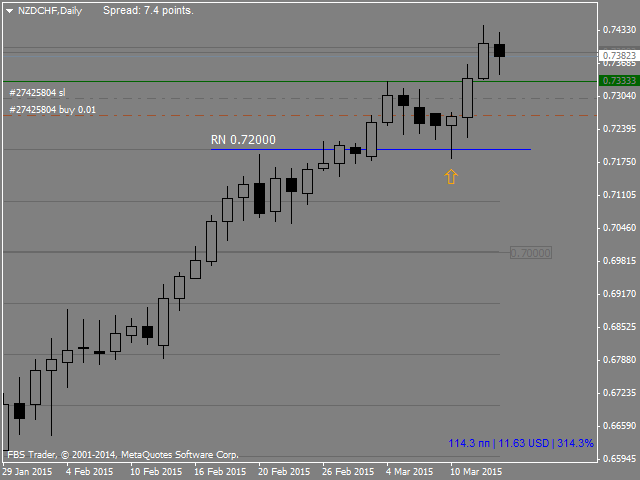Click the 0.69815 price scale value
The height and width of the screenshot is (480, 640).
coord(620,260)
